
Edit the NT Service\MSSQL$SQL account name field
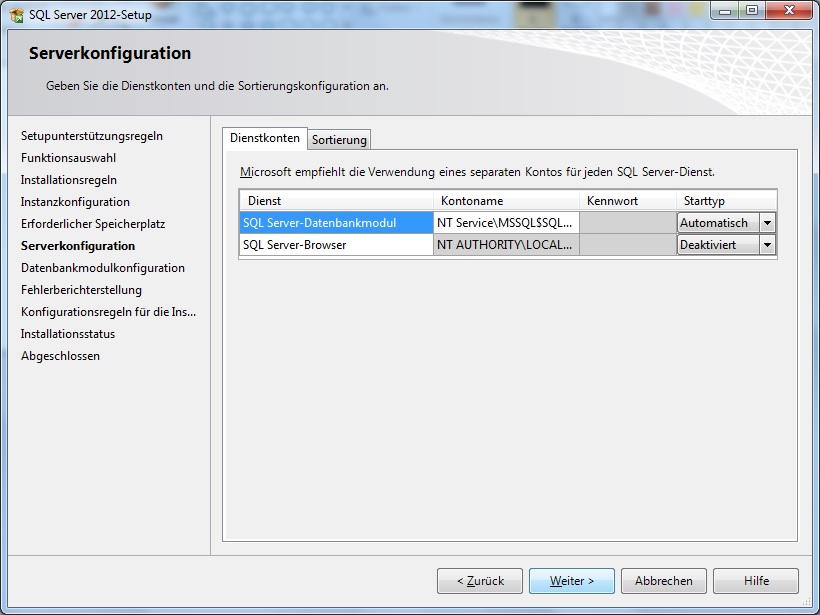(x=506, y=223)
